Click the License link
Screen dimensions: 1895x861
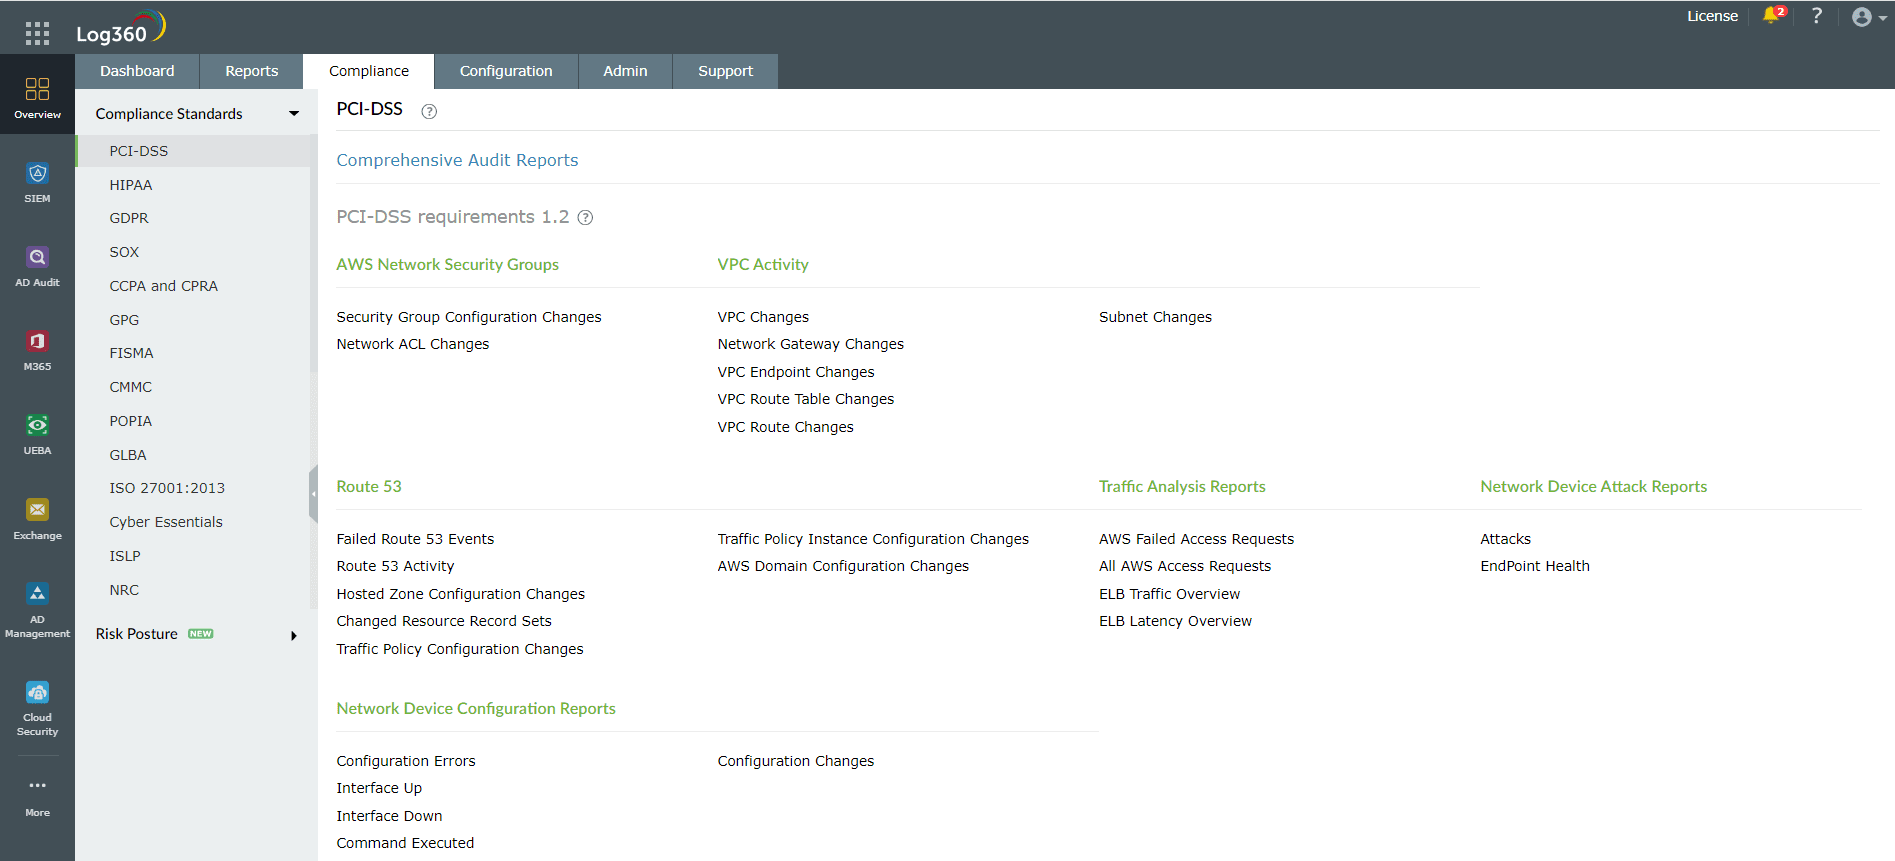pyautogui.click(x=1712, y=16)
